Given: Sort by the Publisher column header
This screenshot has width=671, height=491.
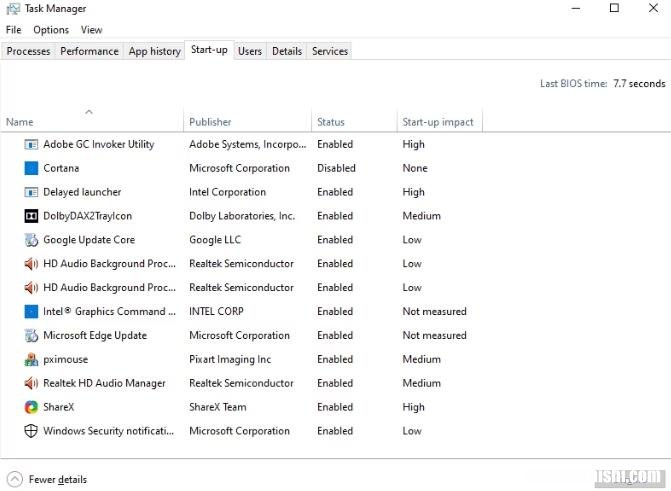Looking at the screenshot, I should click(x=247, y=122).
